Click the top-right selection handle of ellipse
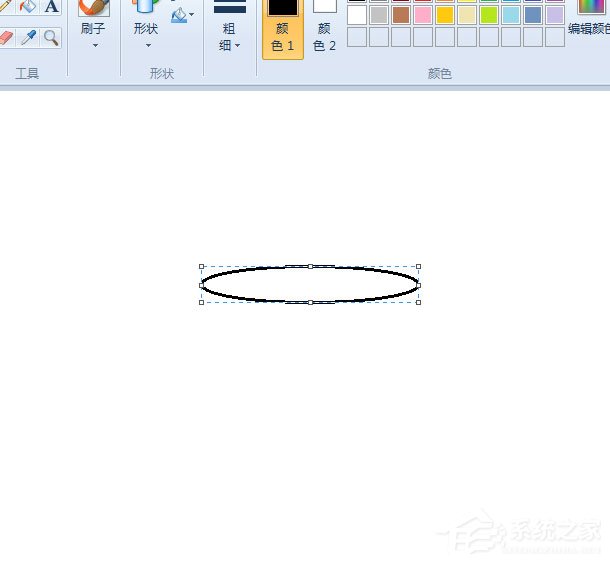This screenshot has width=610, height=563. coord(419,267)
